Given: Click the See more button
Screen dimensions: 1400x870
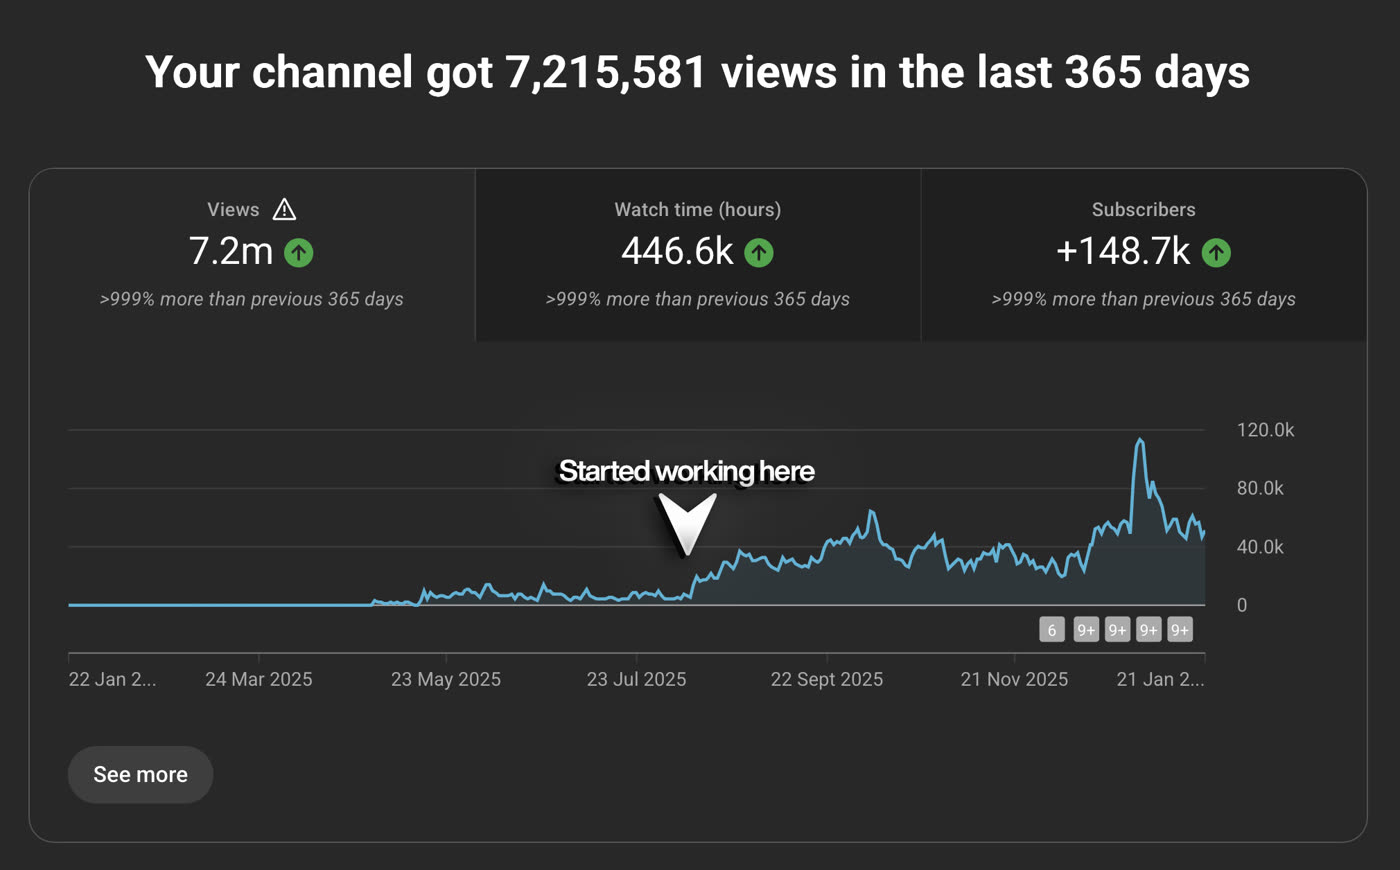Looking at the screenshot, I should (140, 774).
